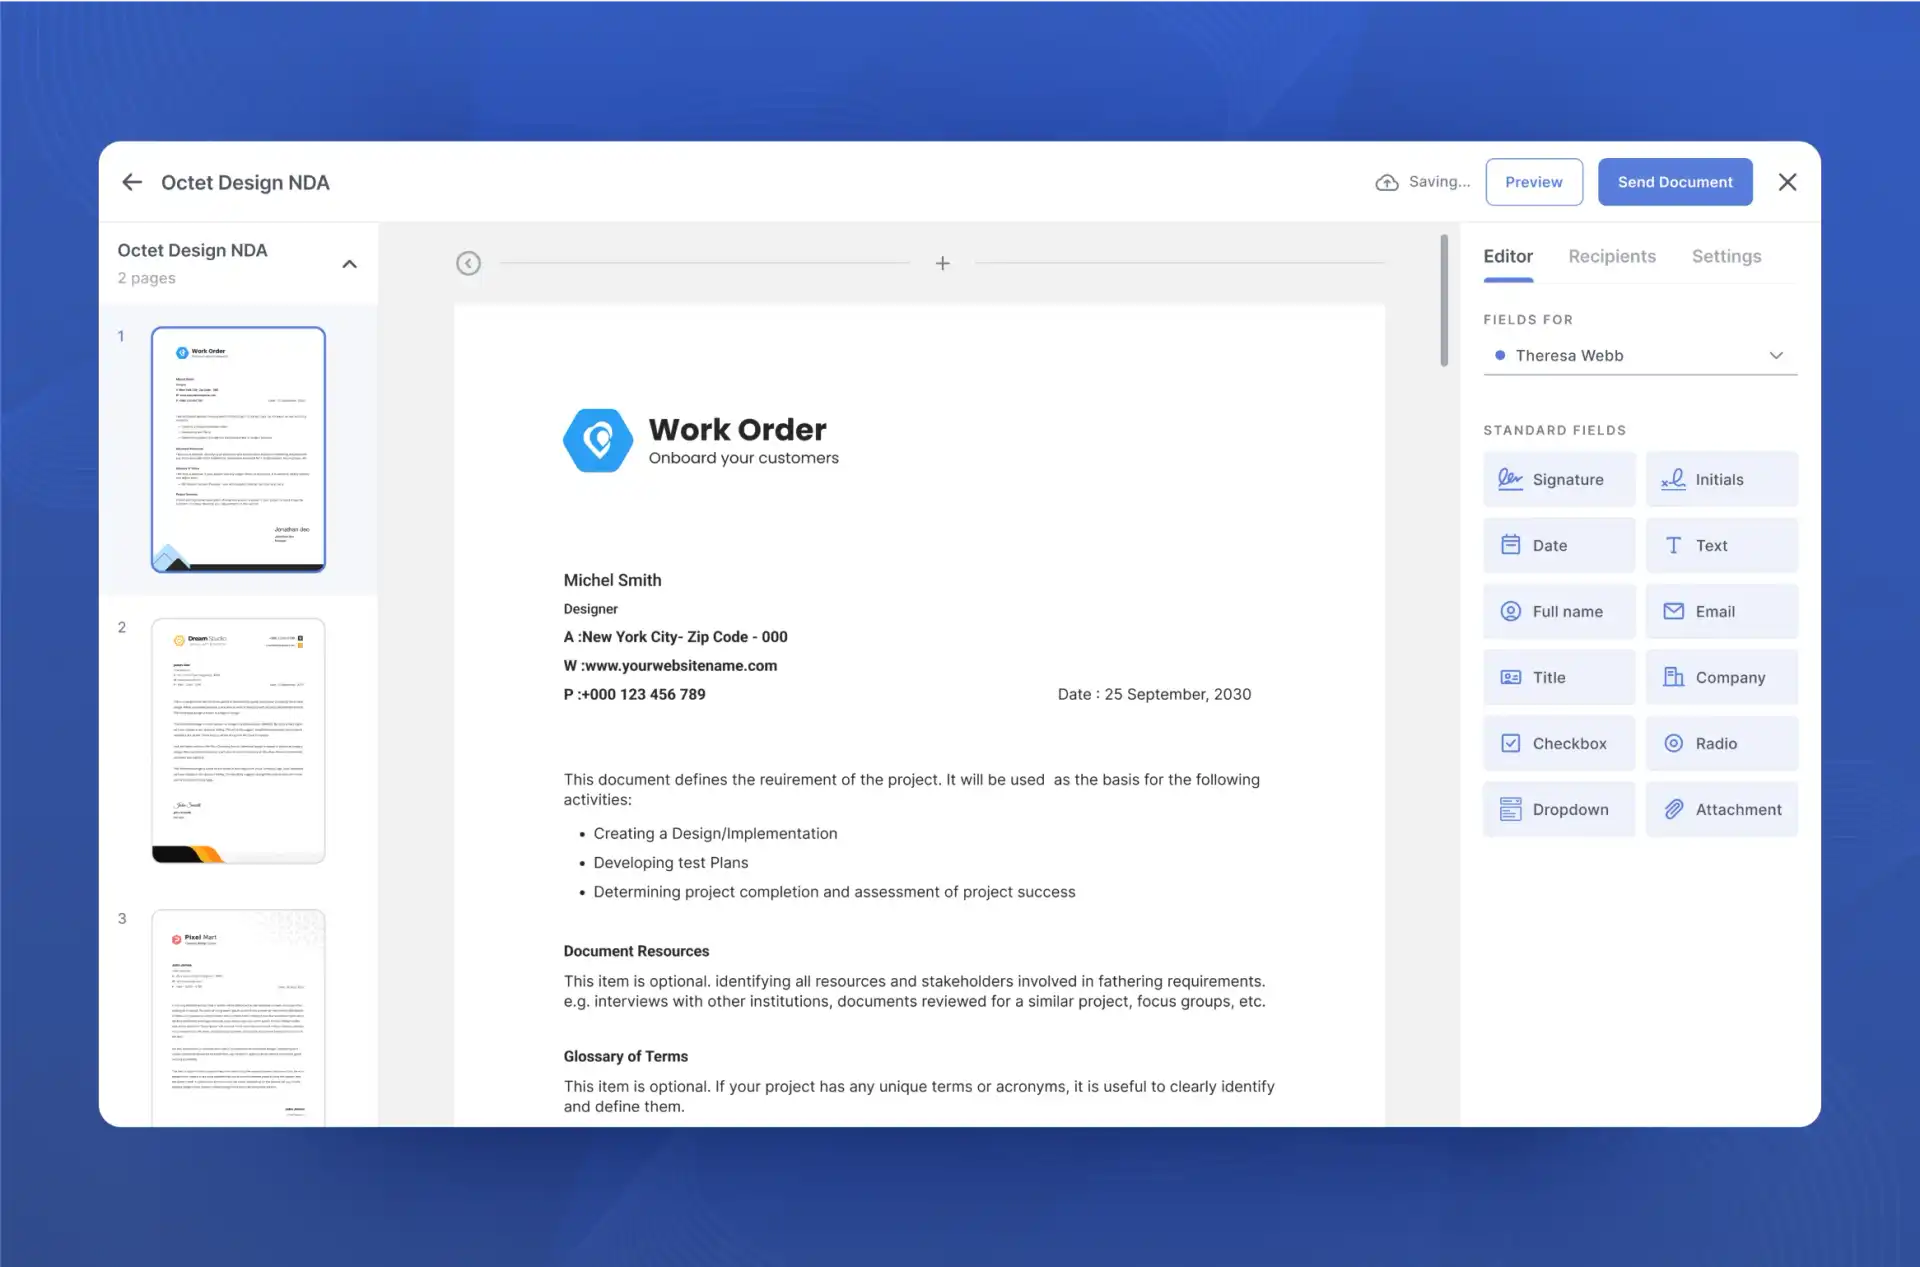Viewport: 1920px width, 1267px height.
Task: Click the Preview button
Action: point(1533,181)
